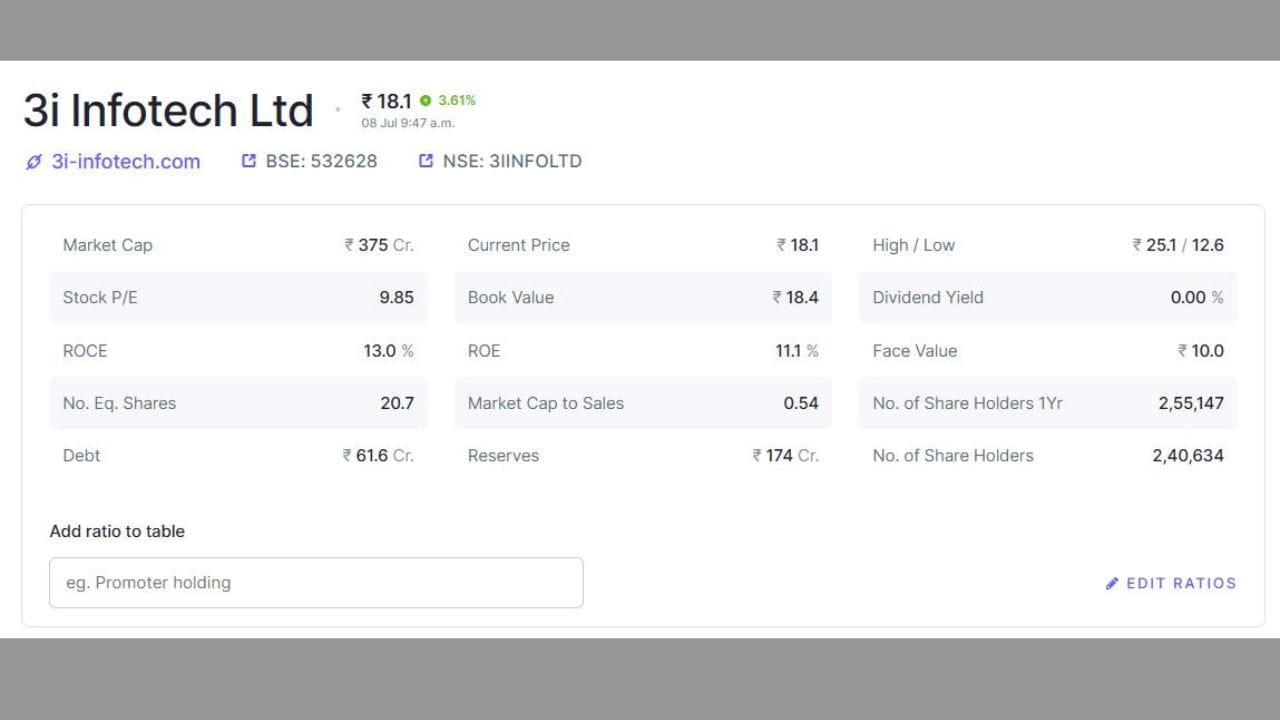The height and width of the screenshot is (720, 1280).
Task: Click the EDIT RATIOS button
Action: click(1171, 583)
